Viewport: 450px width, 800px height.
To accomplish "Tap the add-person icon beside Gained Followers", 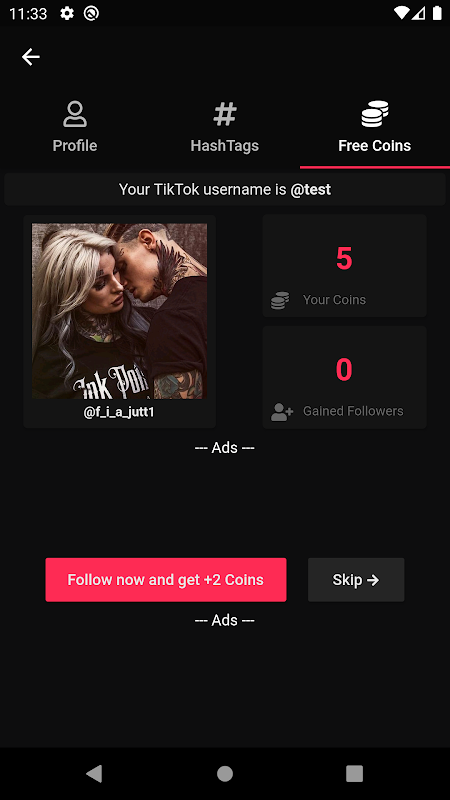I will [282, 412].
